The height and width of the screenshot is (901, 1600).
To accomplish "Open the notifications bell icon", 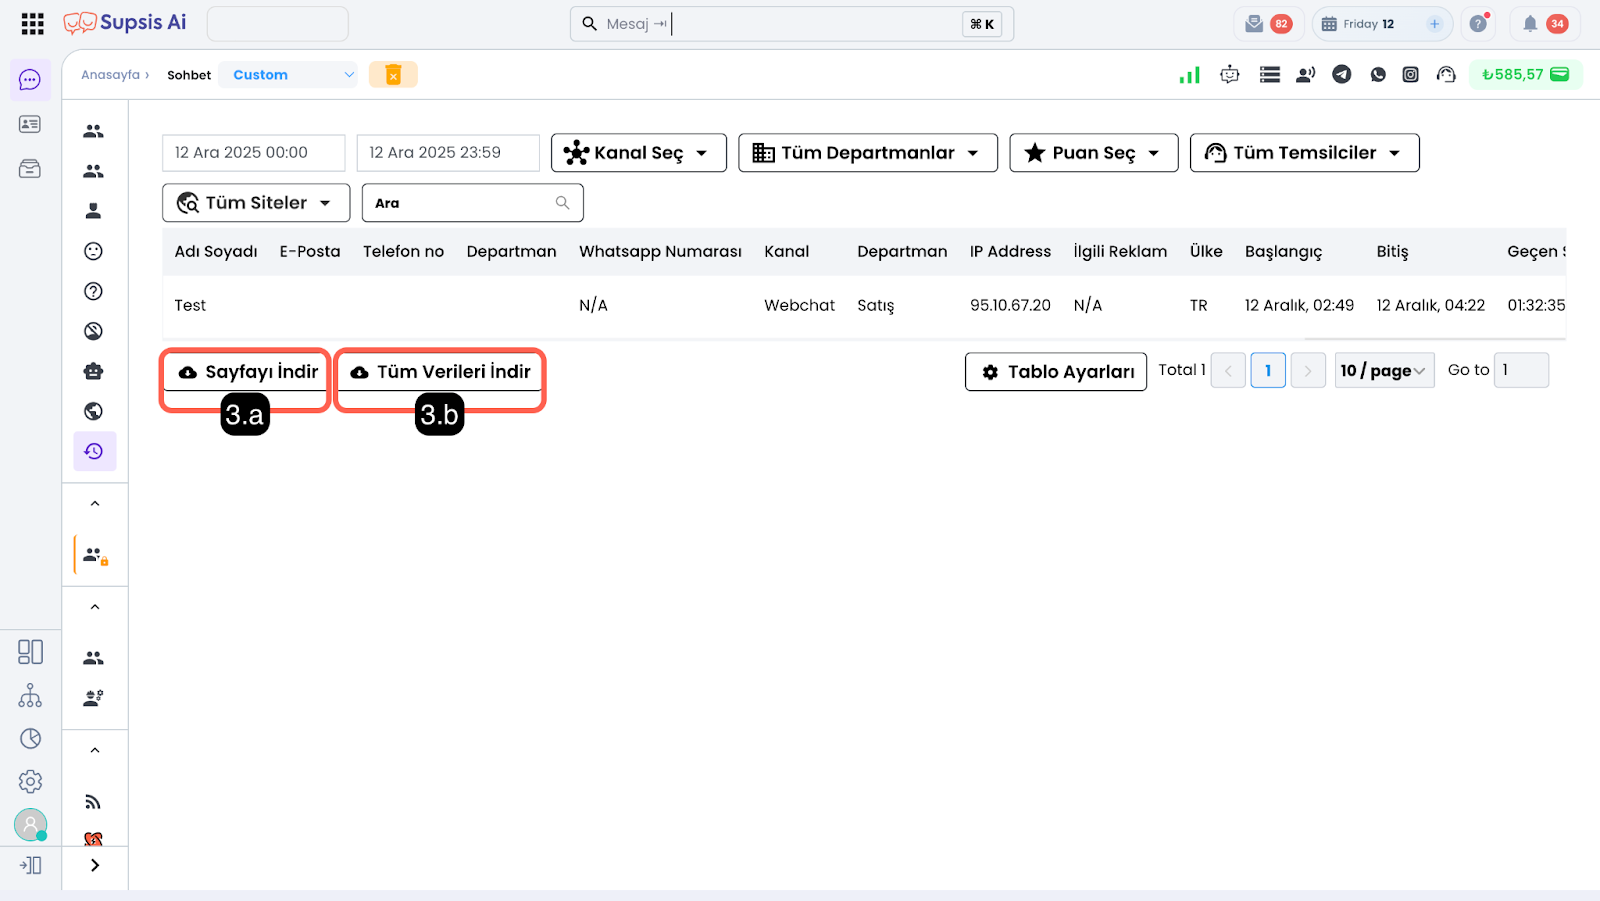I will 1530,24.
